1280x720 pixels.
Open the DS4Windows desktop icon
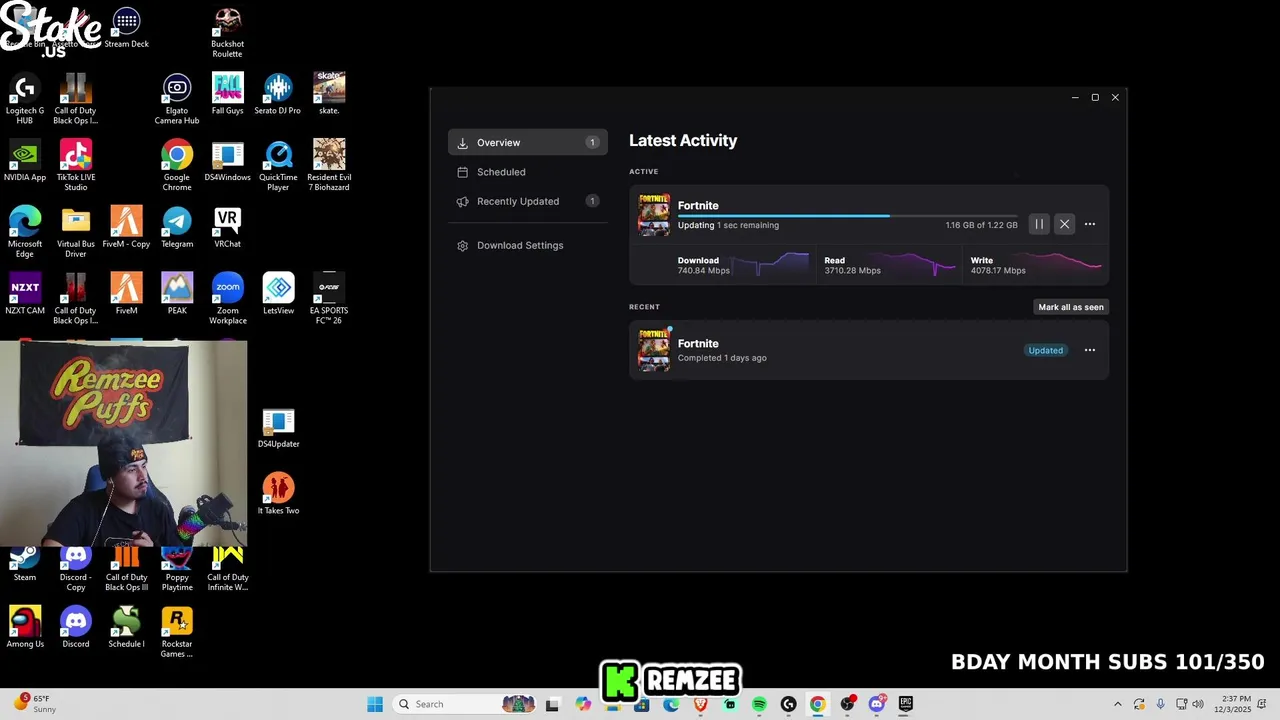click(227, 162)
